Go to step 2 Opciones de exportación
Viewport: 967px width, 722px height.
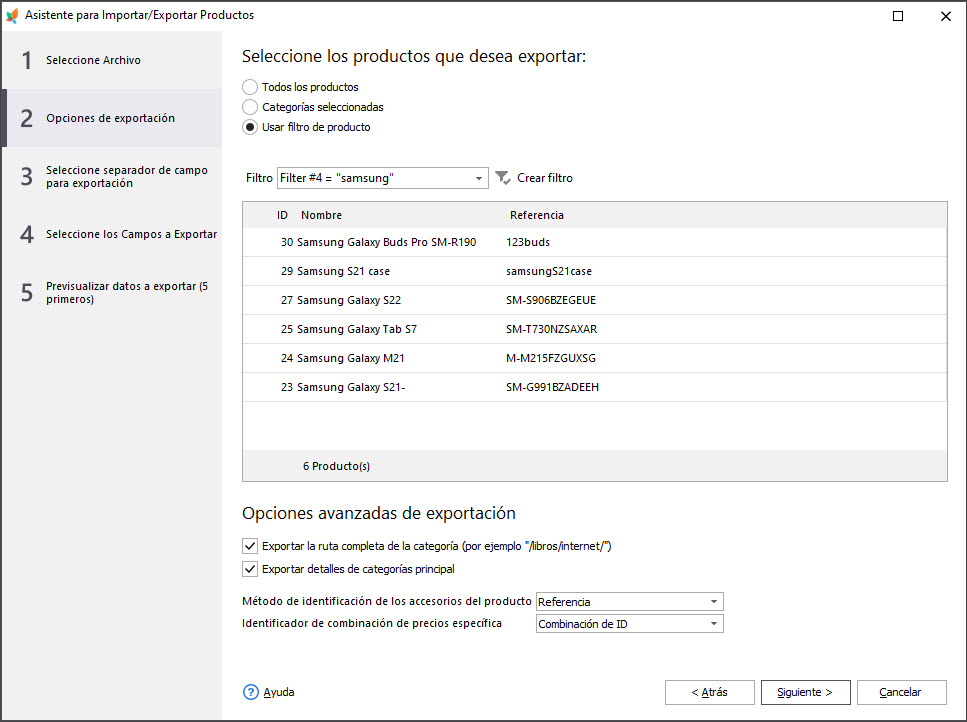point(112,118)
